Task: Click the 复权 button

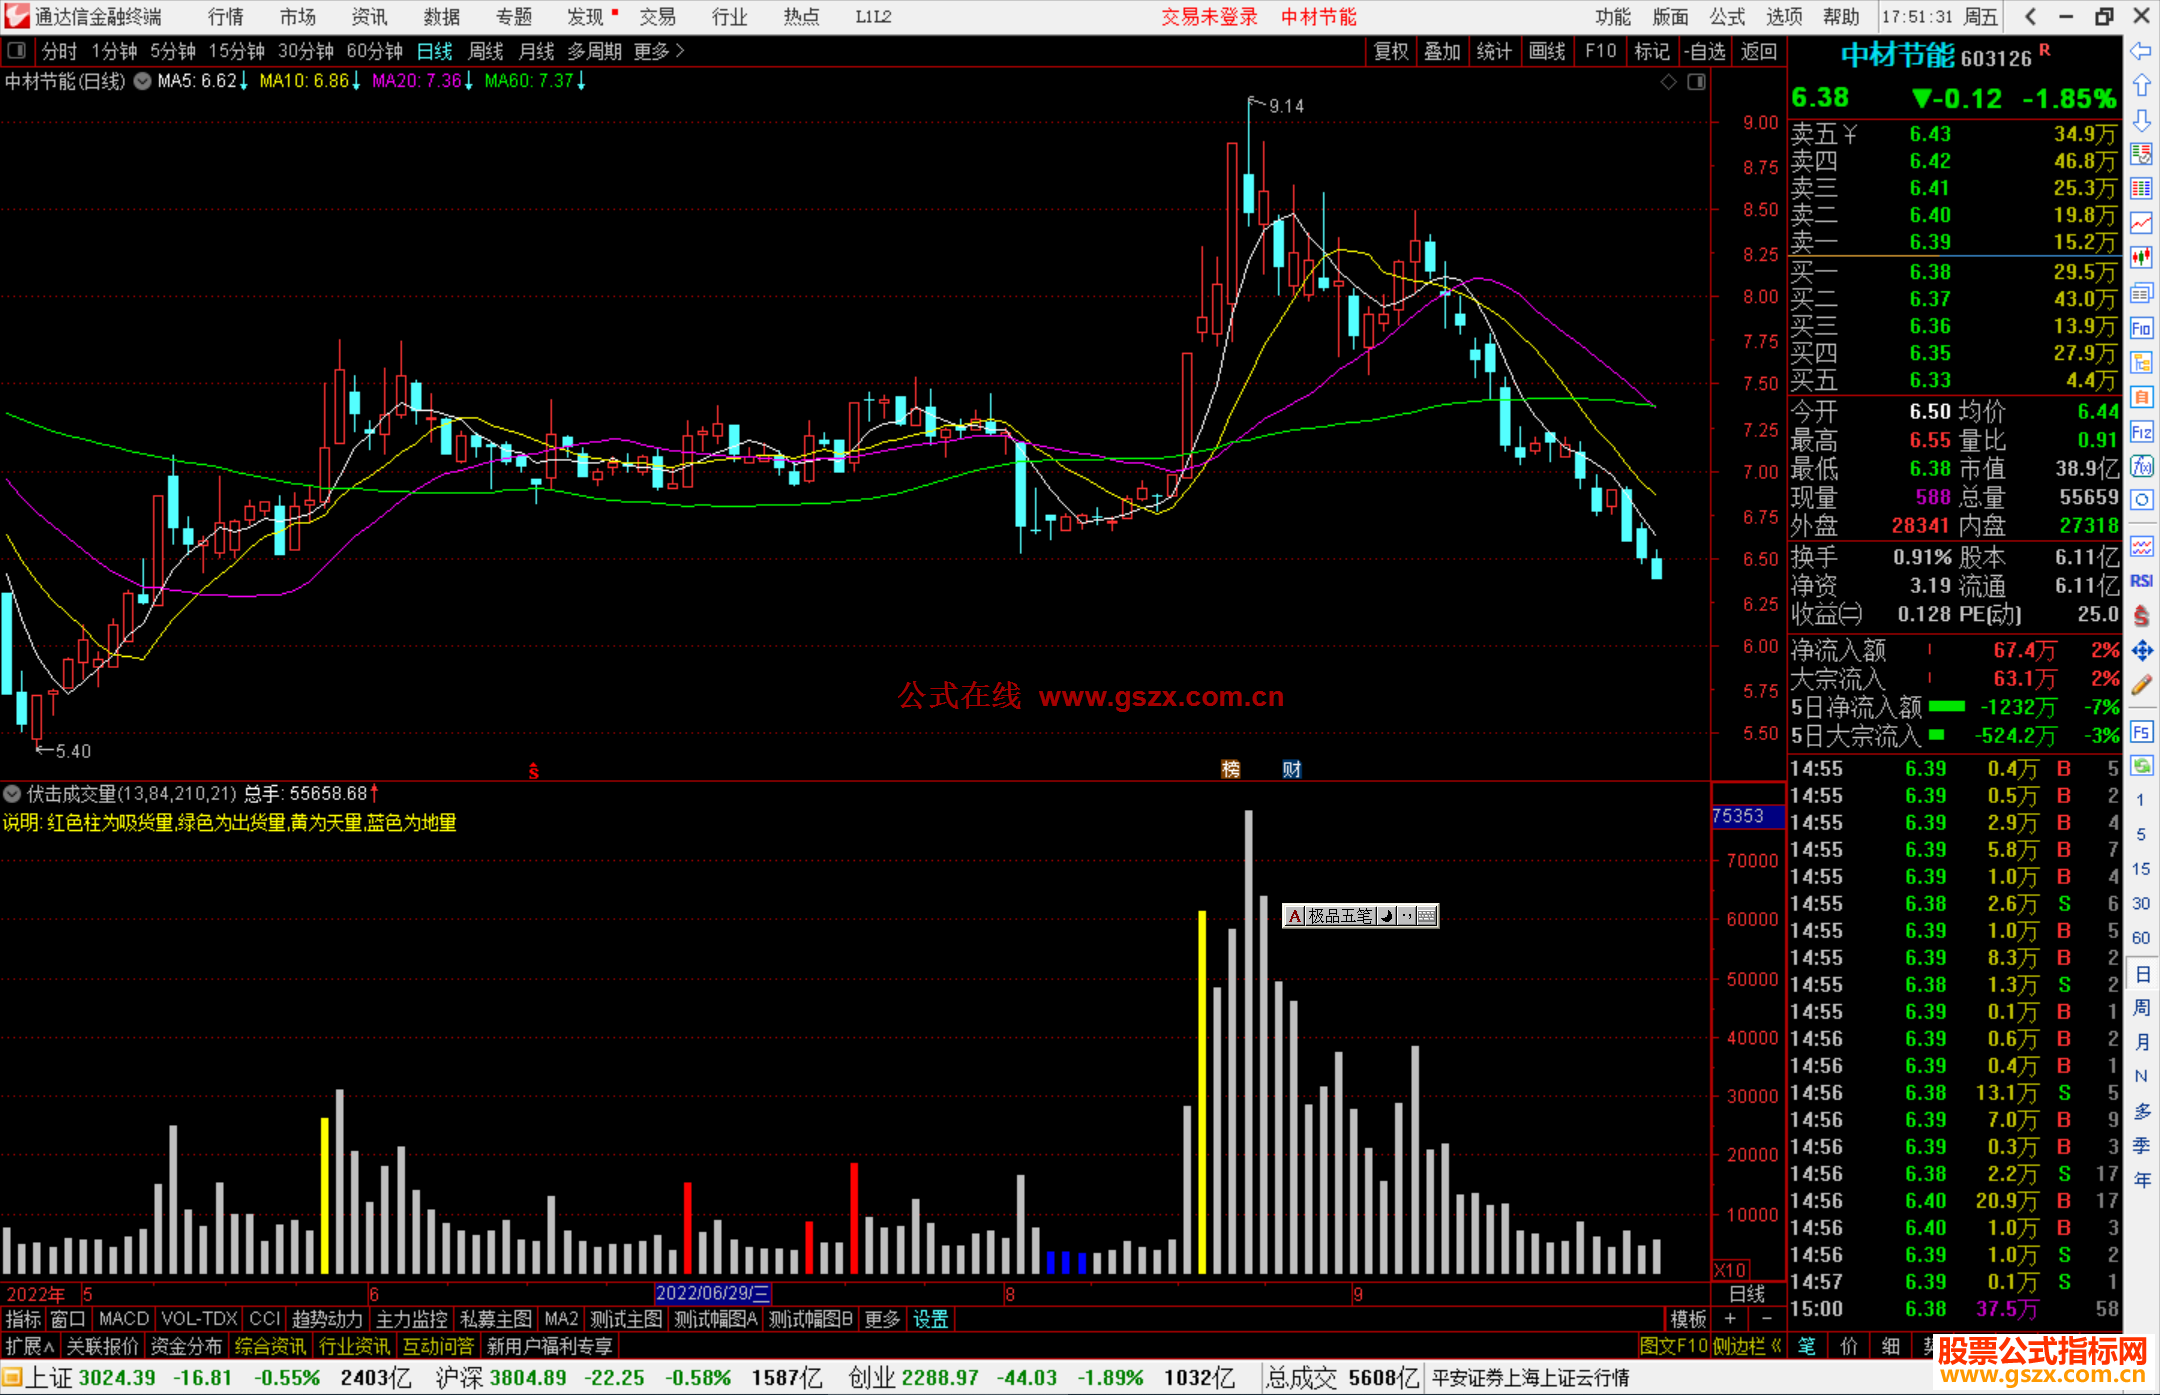Action: pos(1391,51)
